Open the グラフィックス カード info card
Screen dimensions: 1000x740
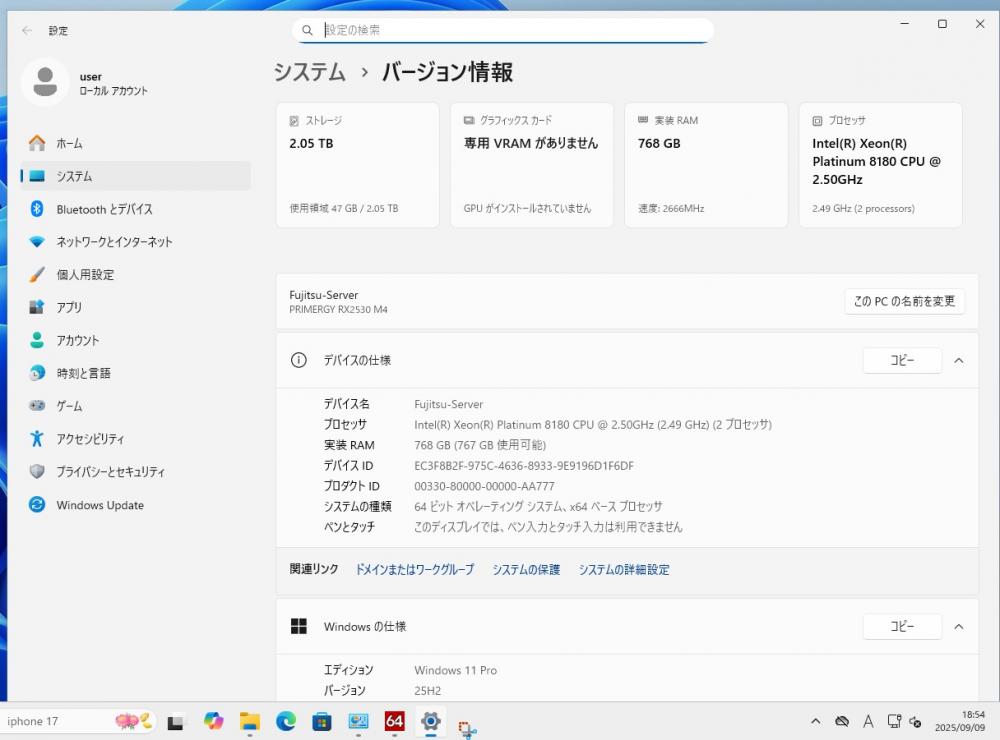coord(532,165)
